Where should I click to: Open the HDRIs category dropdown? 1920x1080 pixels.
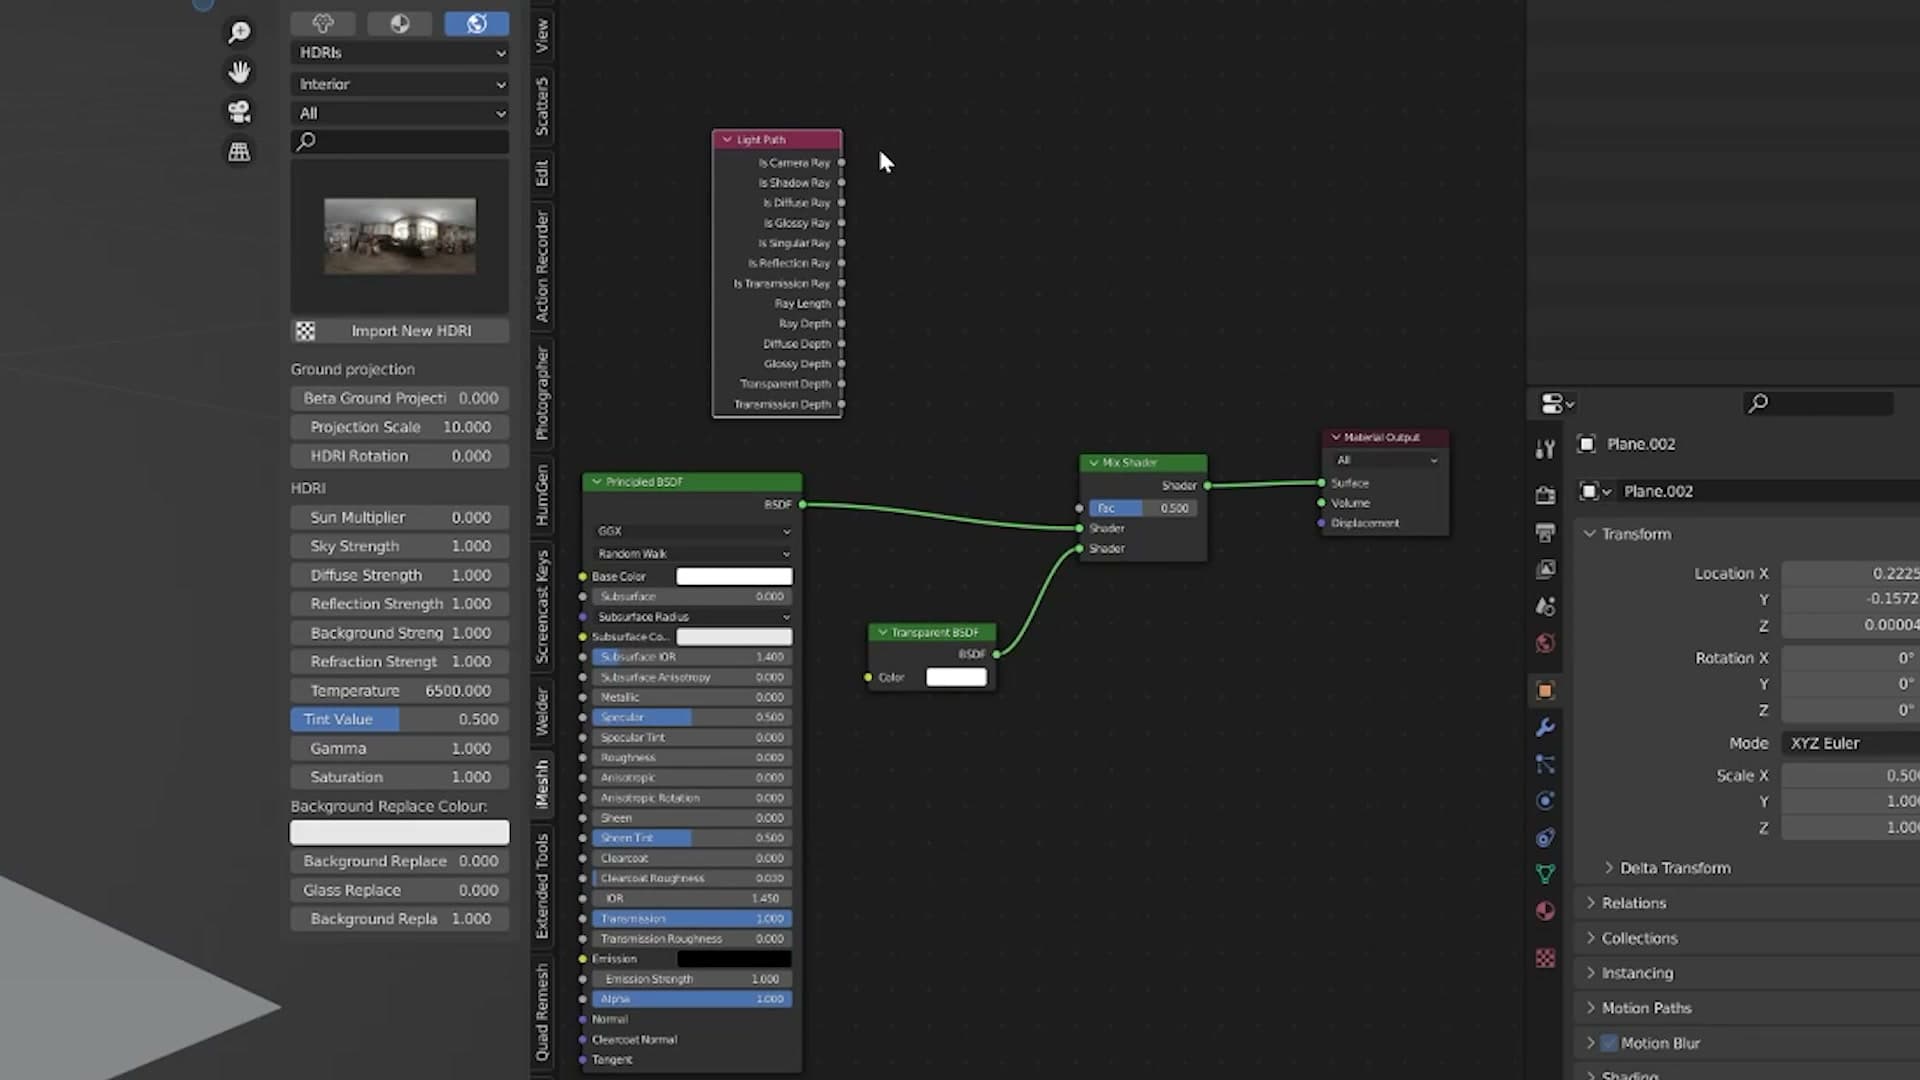[x=400, y=53]
